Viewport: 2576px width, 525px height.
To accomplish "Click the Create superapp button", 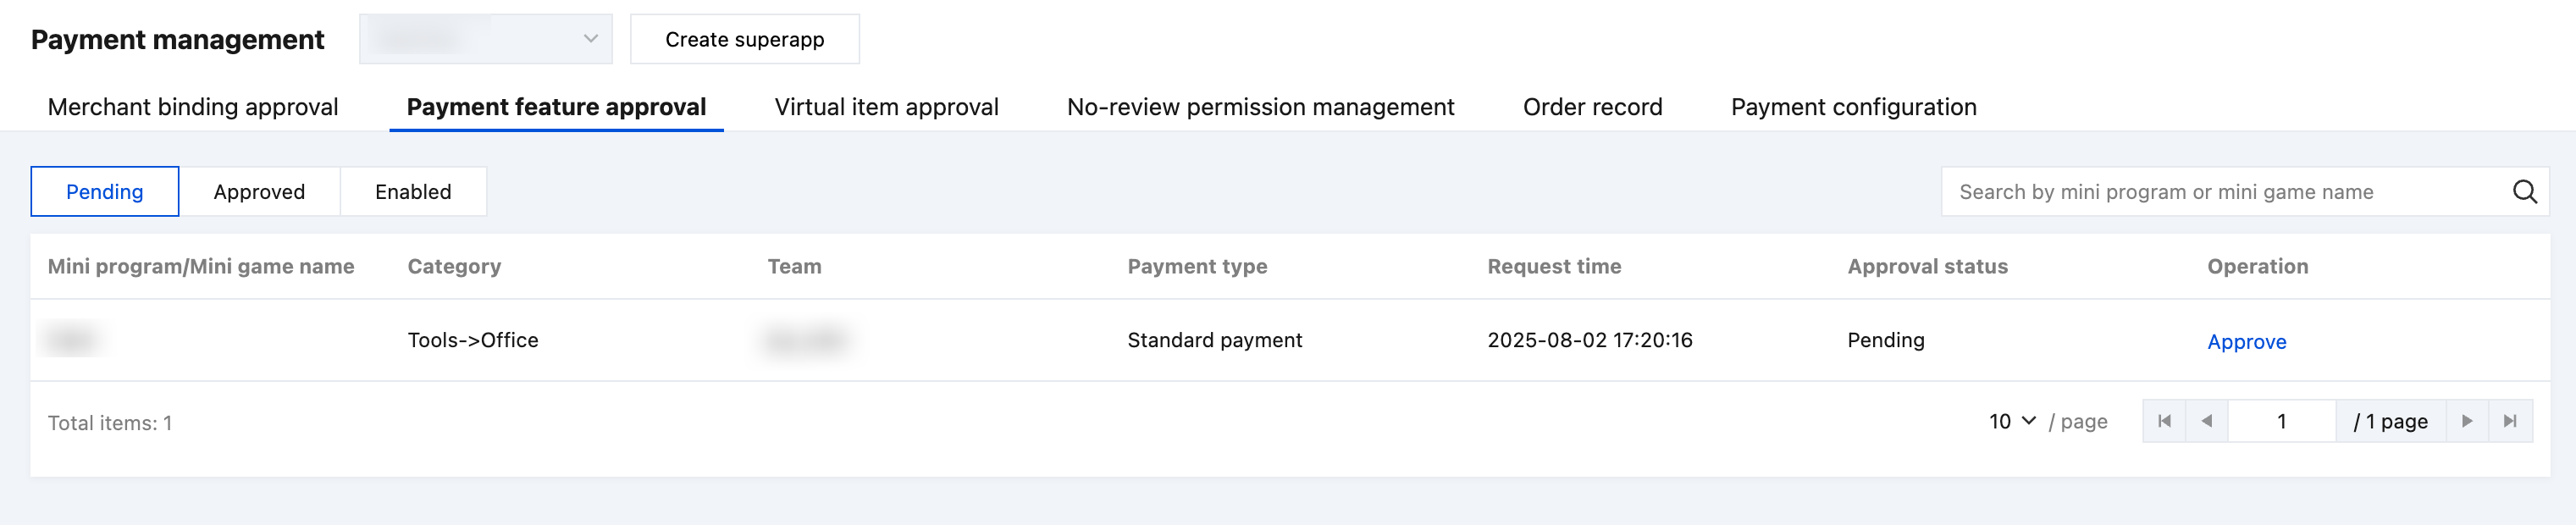I will (744, 39).
